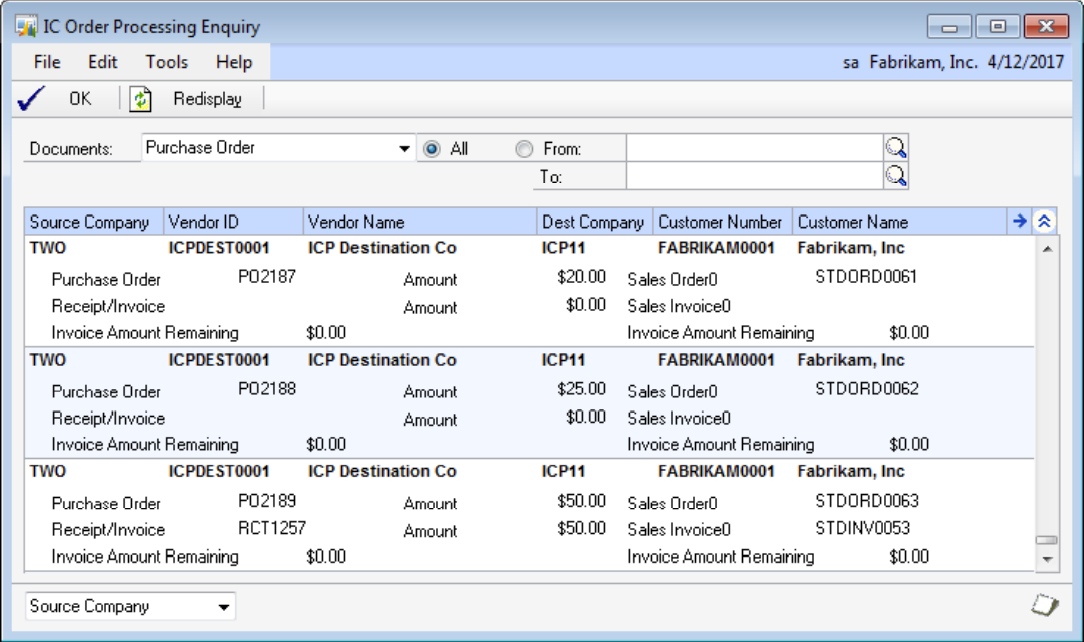The image size is (1084, 642).
Task: Open the Tools menu
Action: (x=166, y=62)
